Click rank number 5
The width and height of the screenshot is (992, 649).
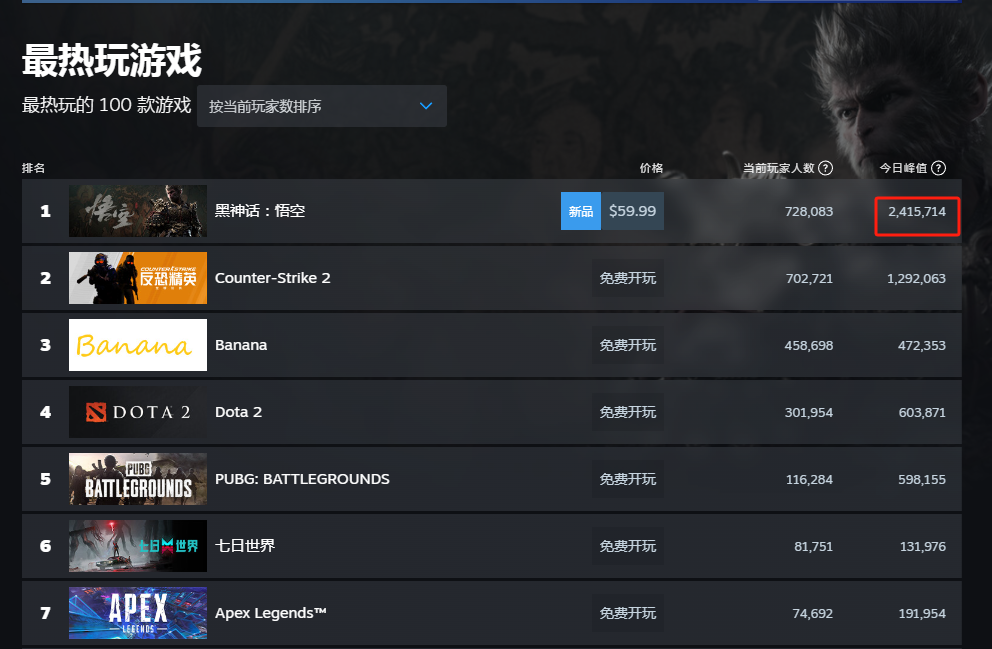tap(46, 479)
